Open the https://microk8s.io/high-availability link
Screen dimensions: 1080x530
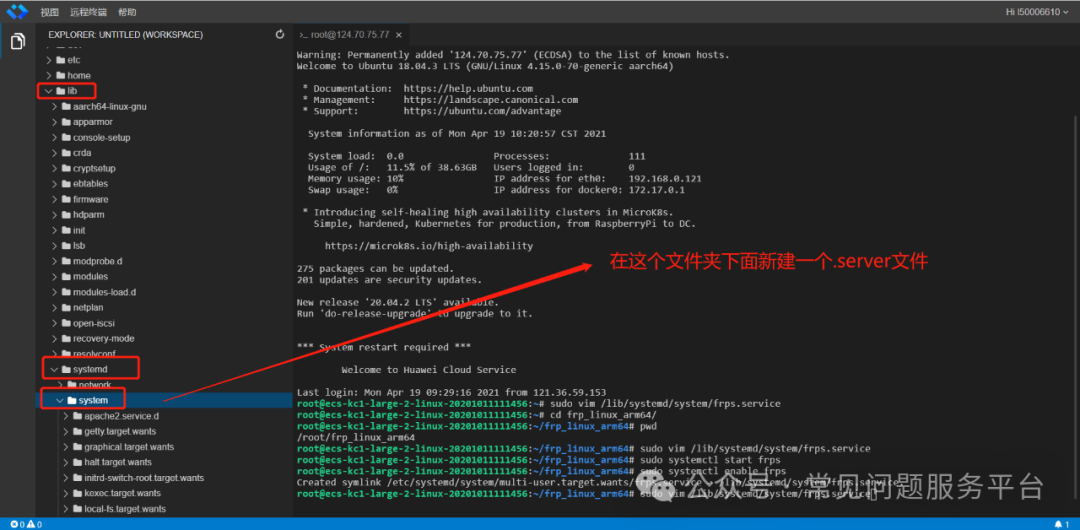pos(429,246)
